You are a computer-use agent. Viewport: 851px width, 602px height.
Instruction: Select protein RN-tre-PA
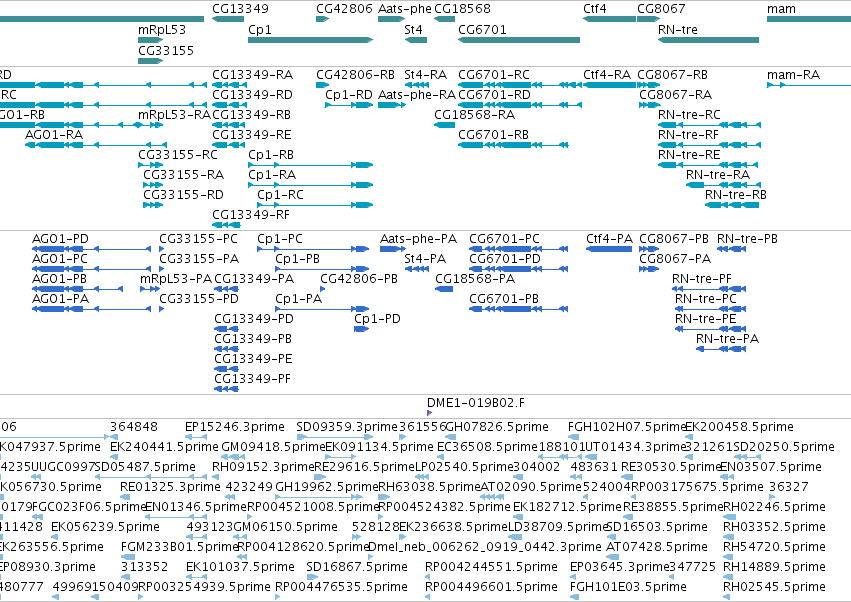pos(727,339)
